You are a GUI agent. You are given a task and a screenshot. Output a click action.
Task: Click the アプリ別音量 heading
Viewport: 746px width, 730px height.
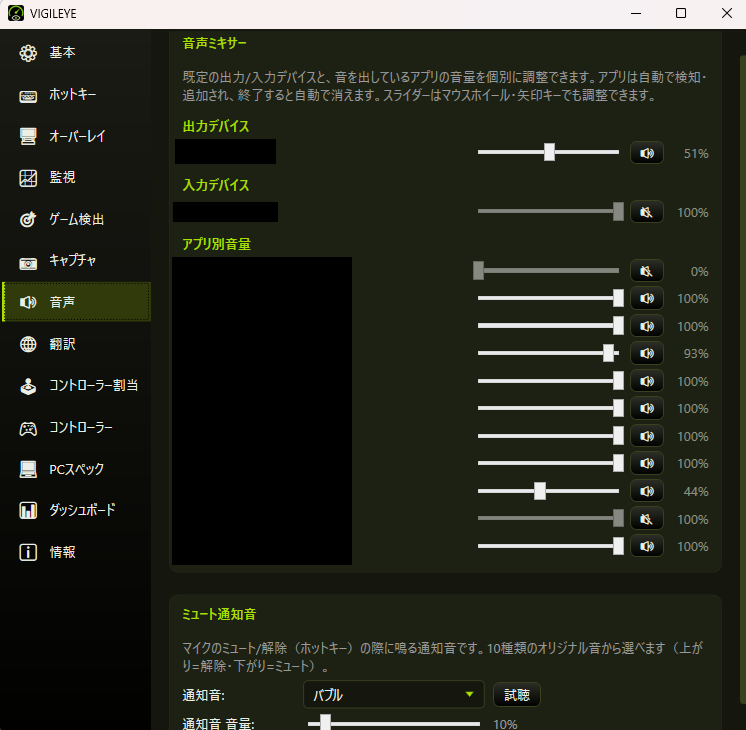(216, 244)
